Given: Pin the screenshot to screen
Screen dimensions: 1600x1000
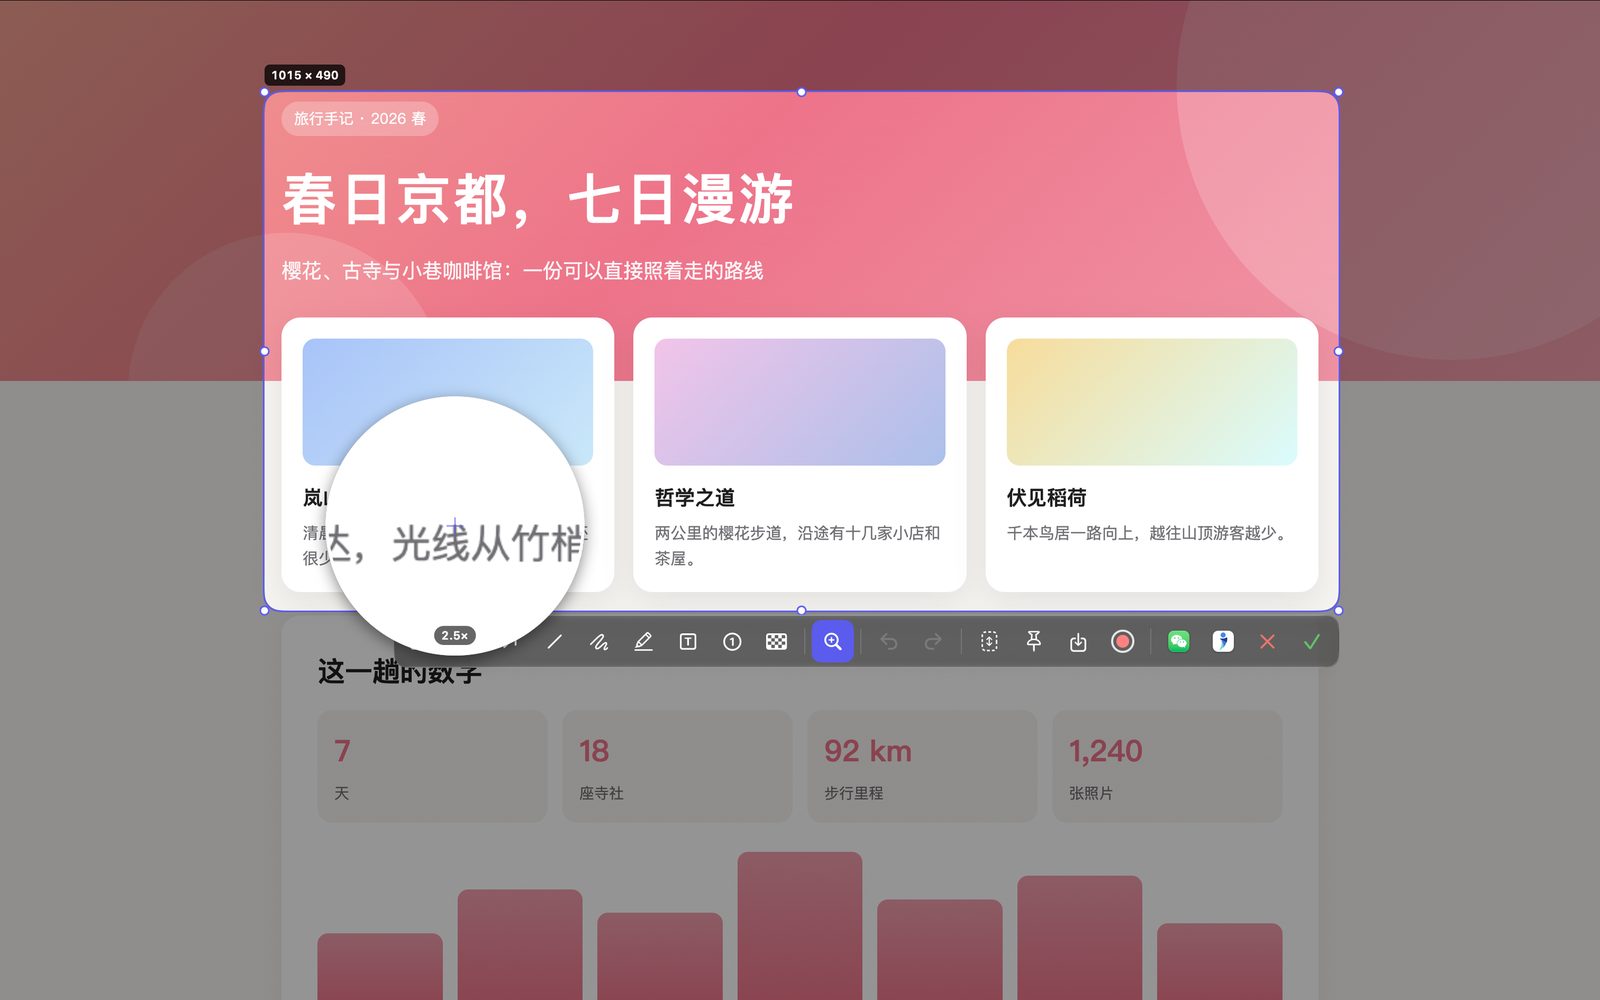Looking at the screenshot, I should point(1034,642).
